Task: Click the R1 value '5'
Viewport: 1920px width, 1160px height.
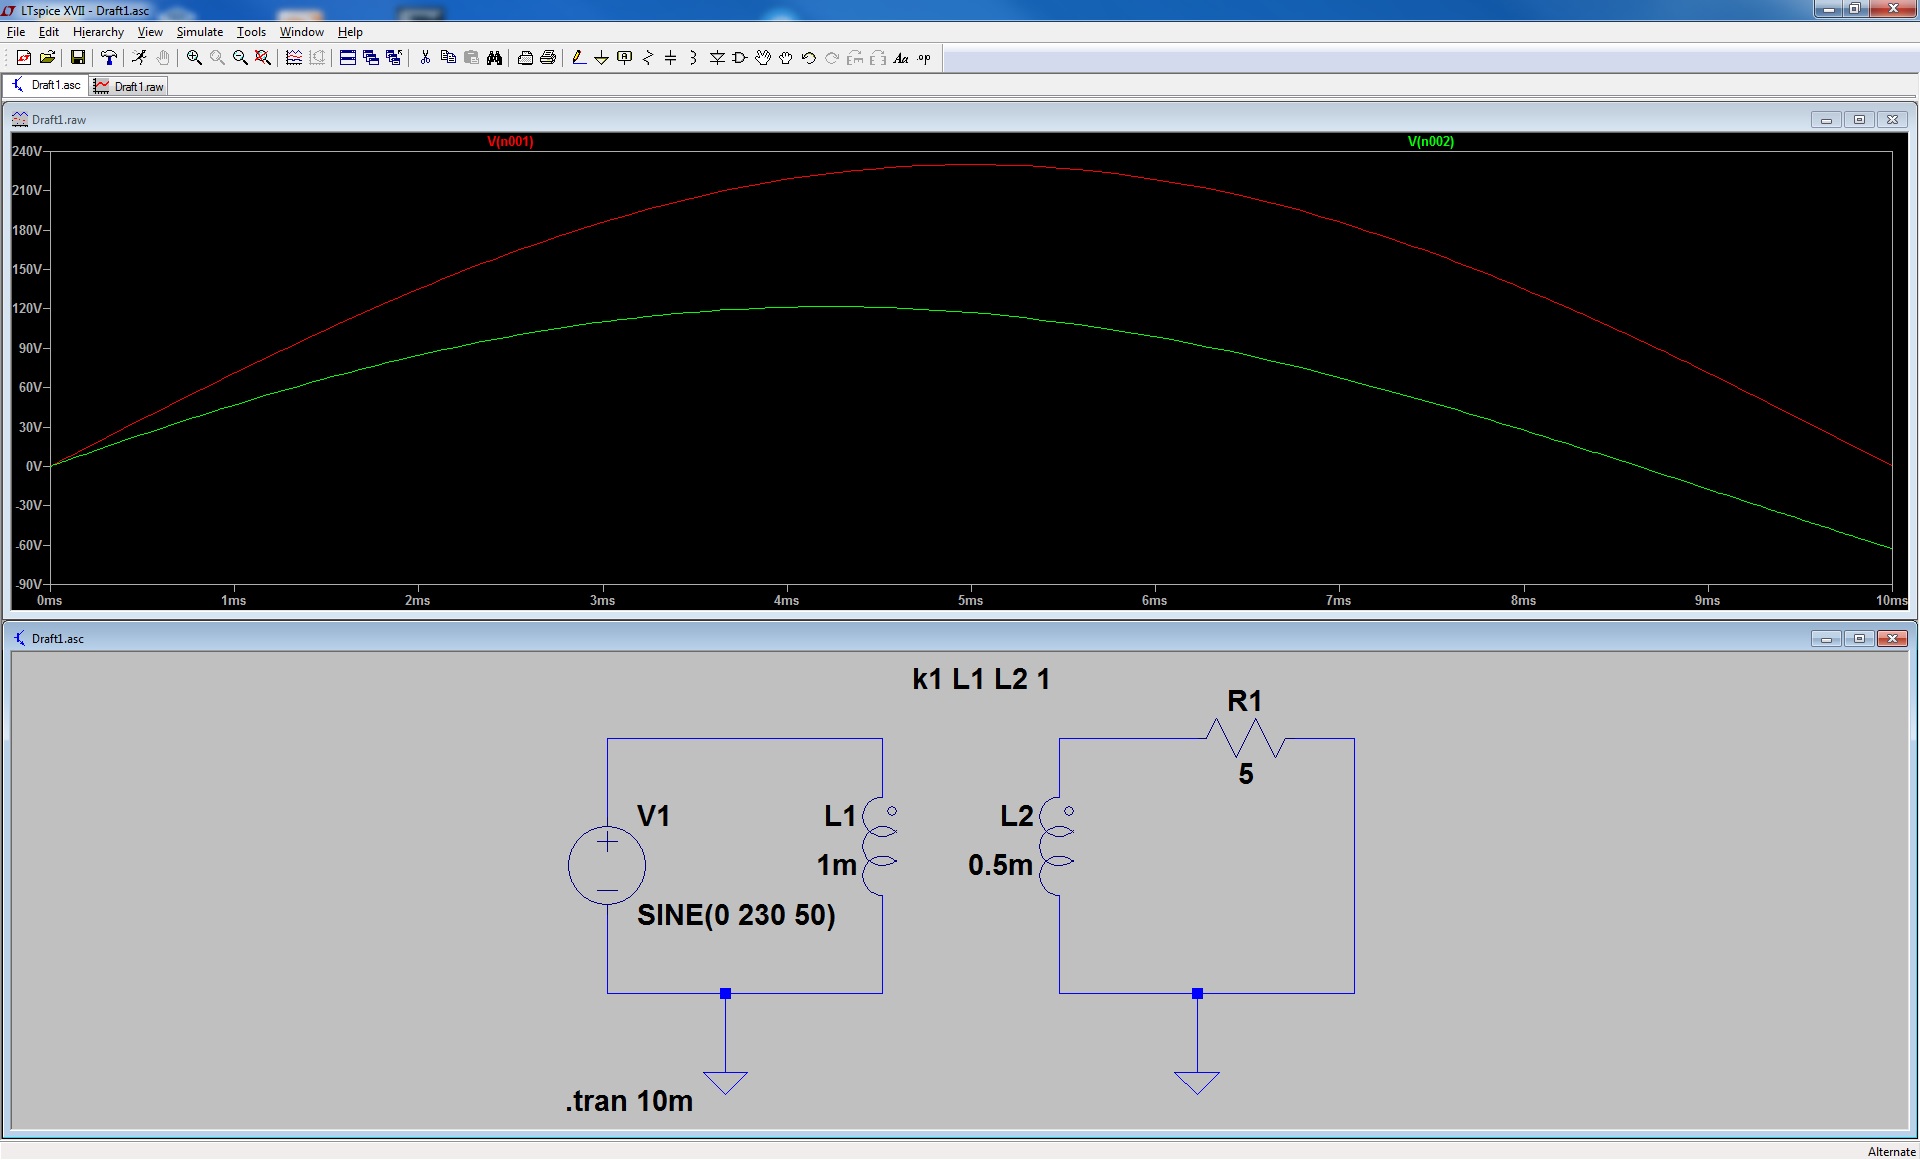Action: (1246, 774)
